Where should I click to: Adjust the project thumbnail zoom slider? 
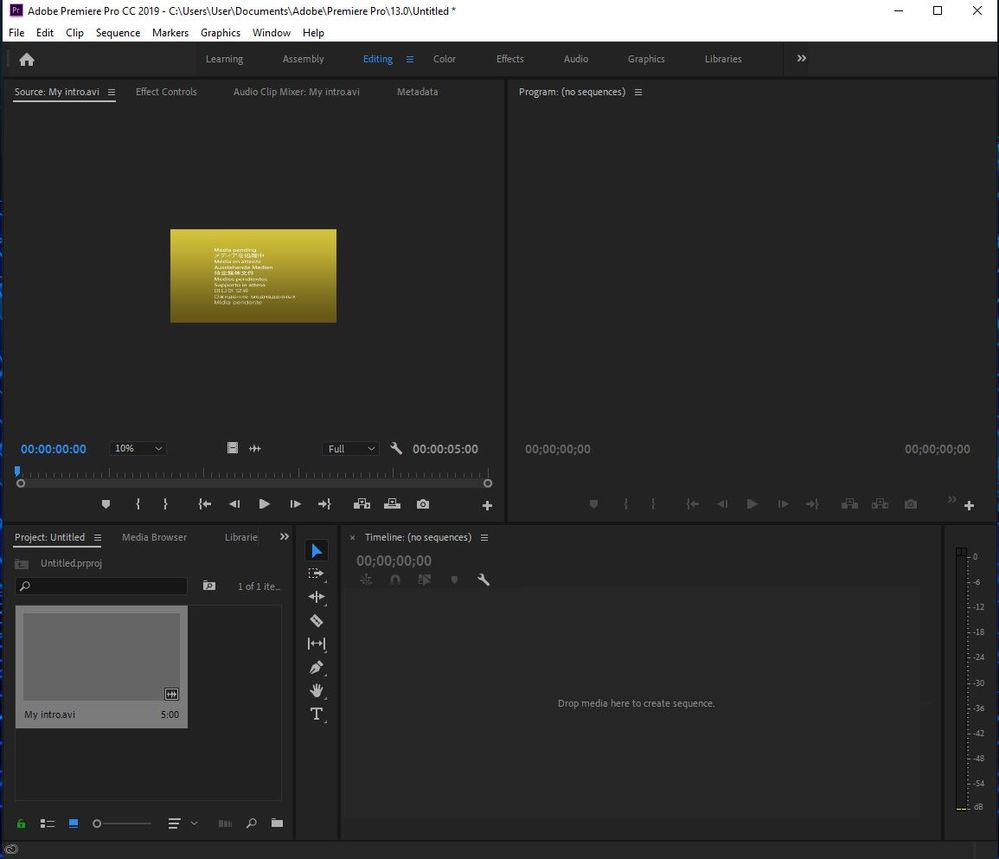pos(98,824)
